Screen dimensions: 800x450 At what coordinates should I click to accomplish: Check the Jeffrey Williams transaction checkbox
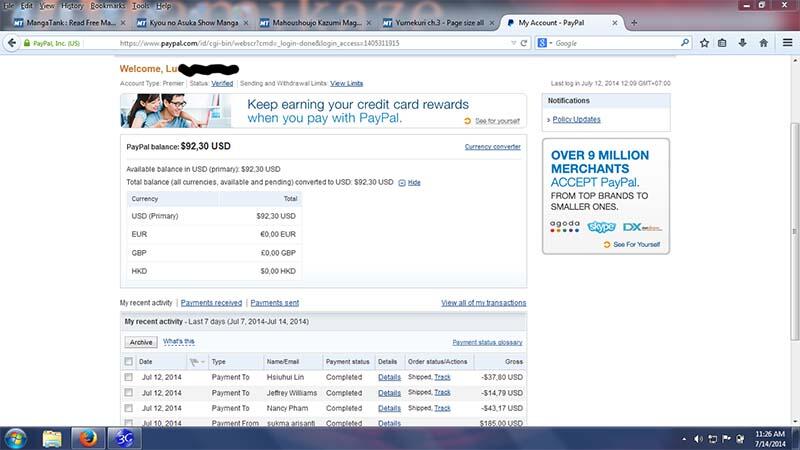point(129,393)
